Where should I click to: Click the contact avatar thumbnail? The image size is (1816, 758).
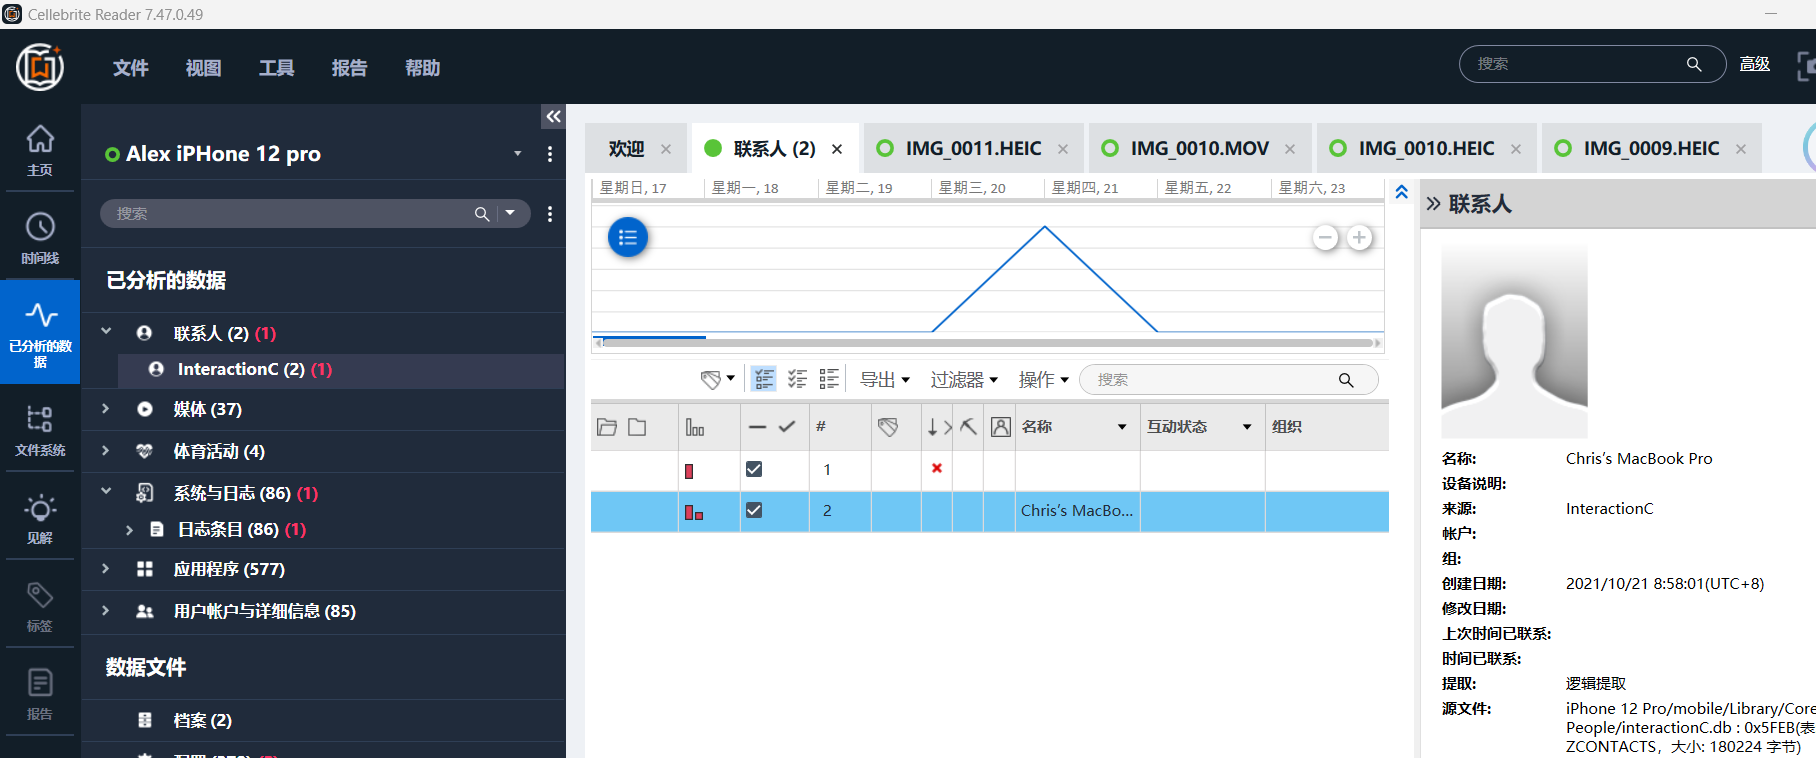coord(1514,340)
